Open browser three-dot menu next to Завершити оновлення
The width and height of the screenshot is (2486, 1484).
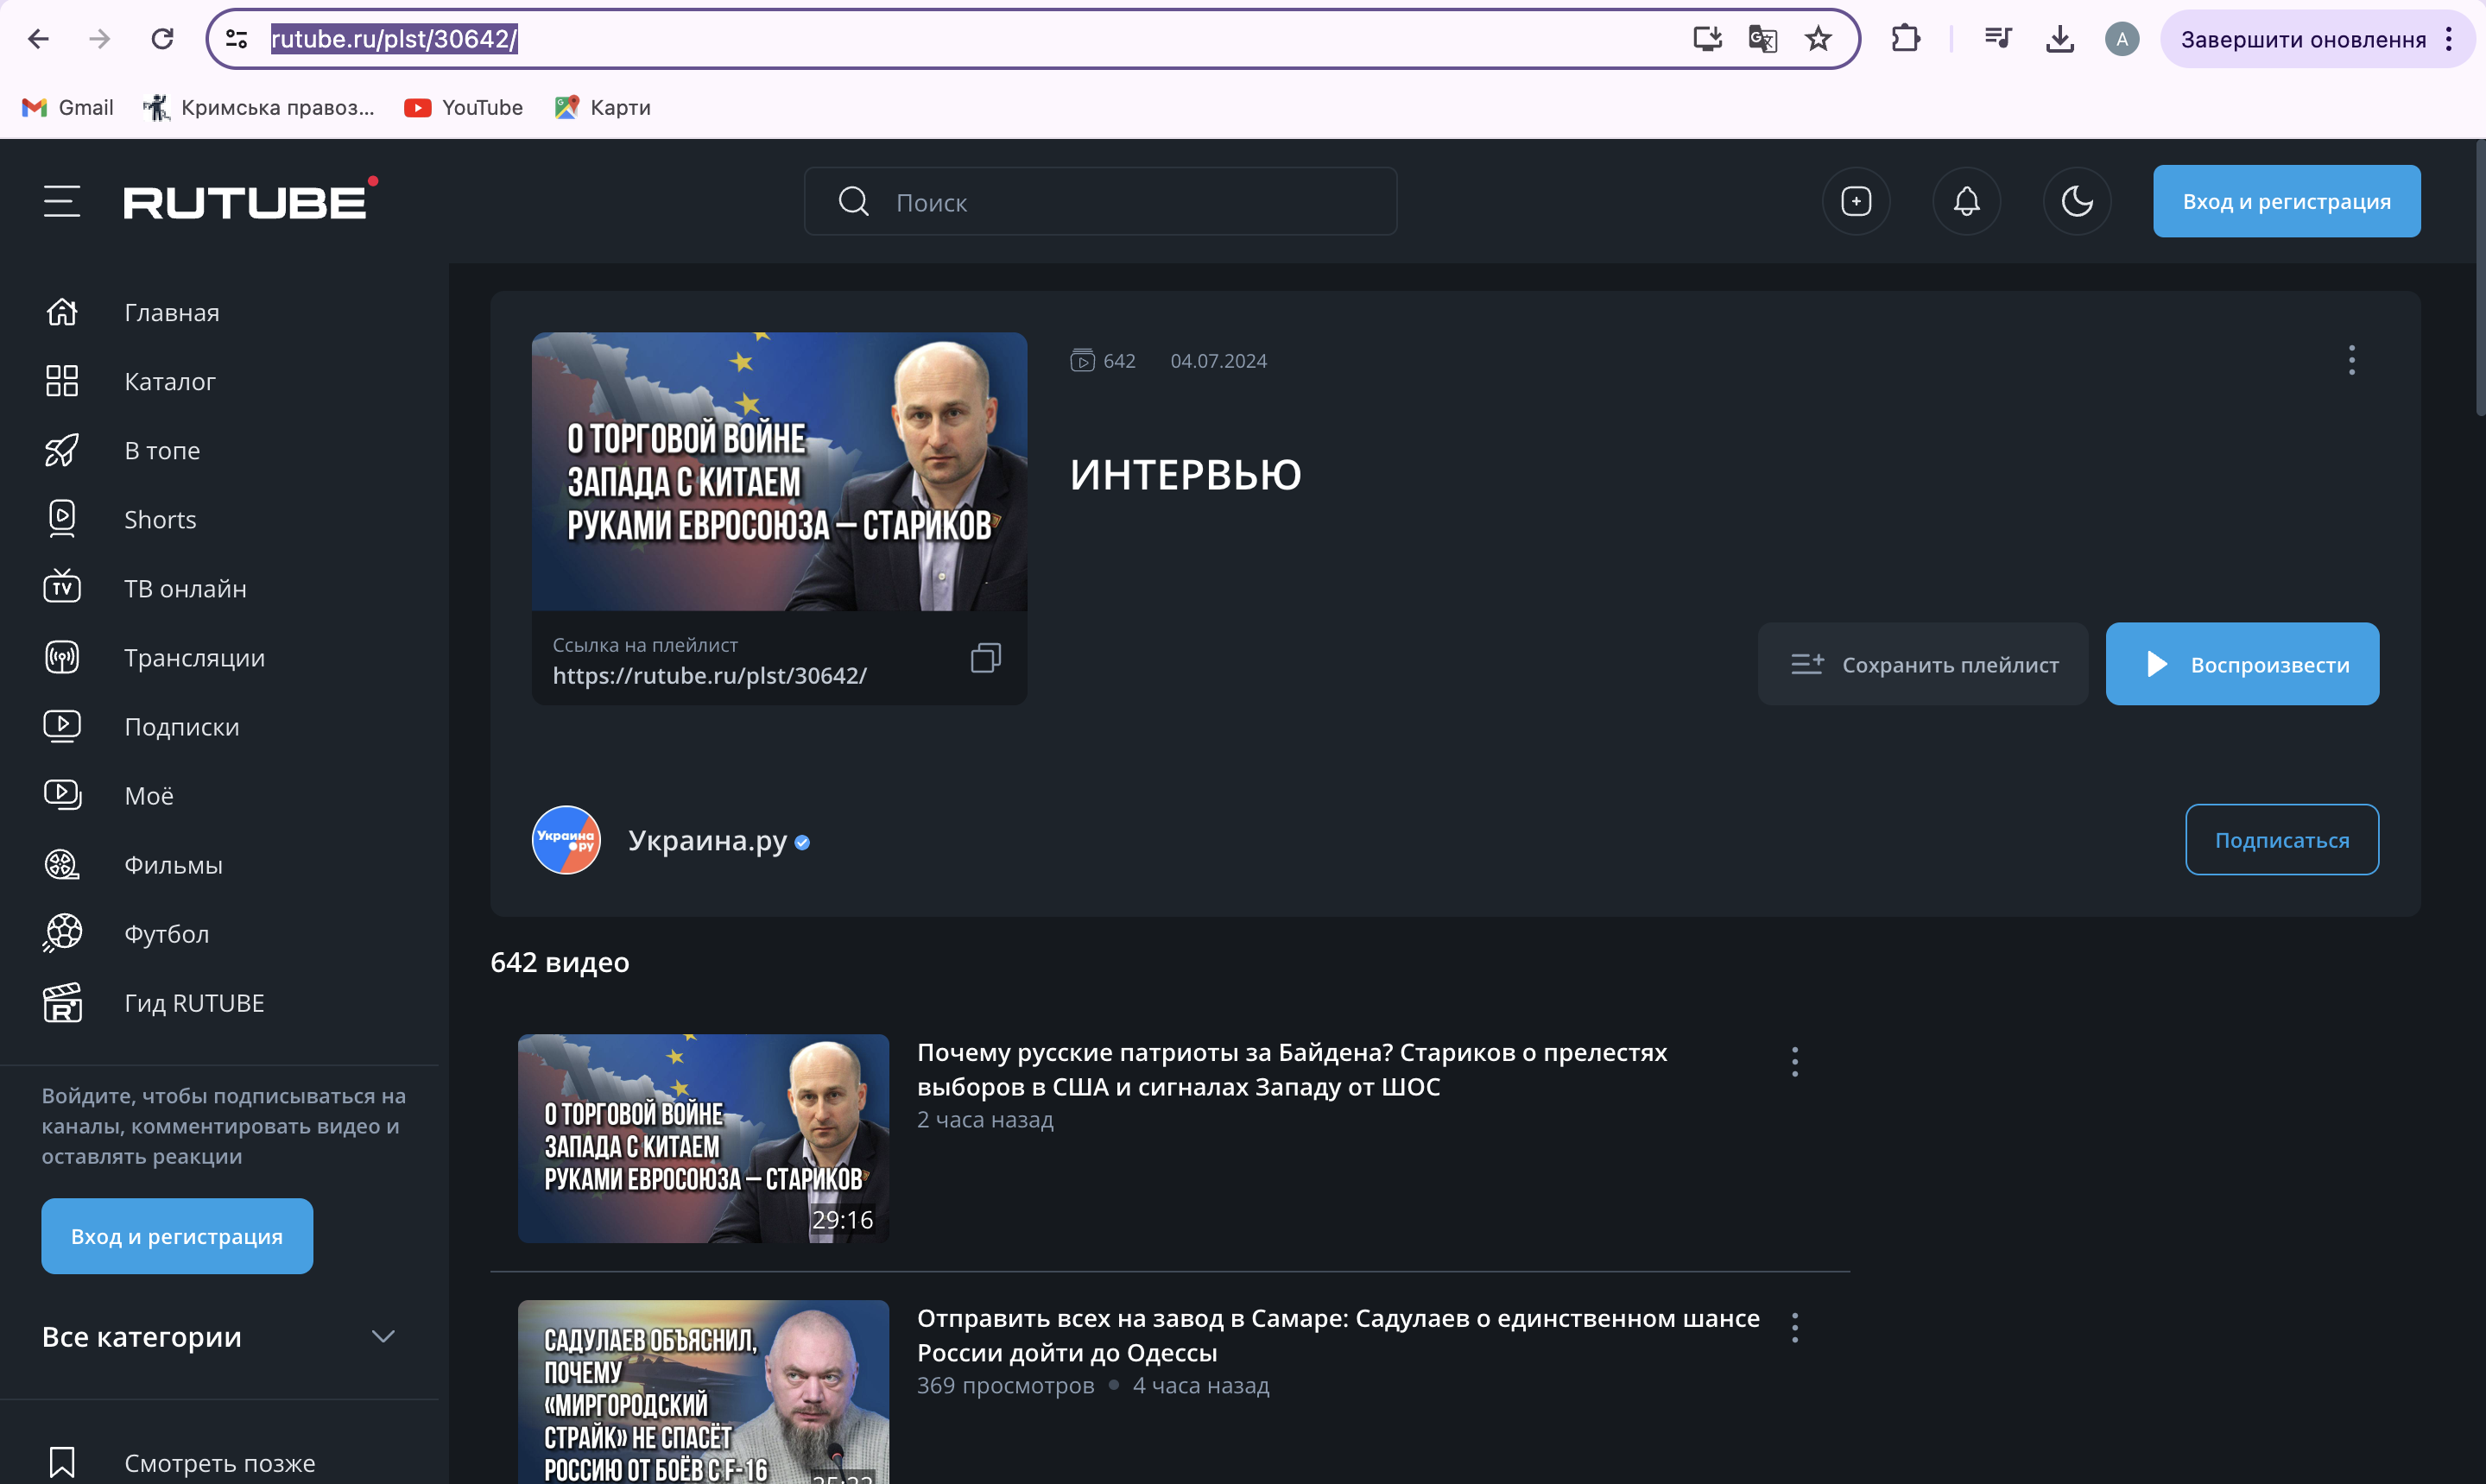[x=2448, y=39]
